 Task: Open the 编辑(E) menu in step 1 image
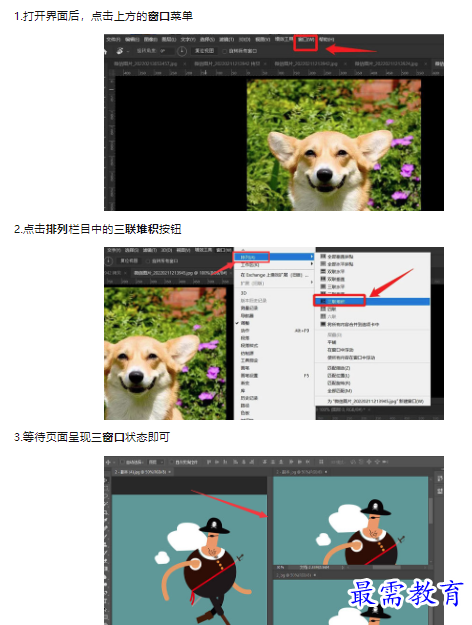click(132, 39)
